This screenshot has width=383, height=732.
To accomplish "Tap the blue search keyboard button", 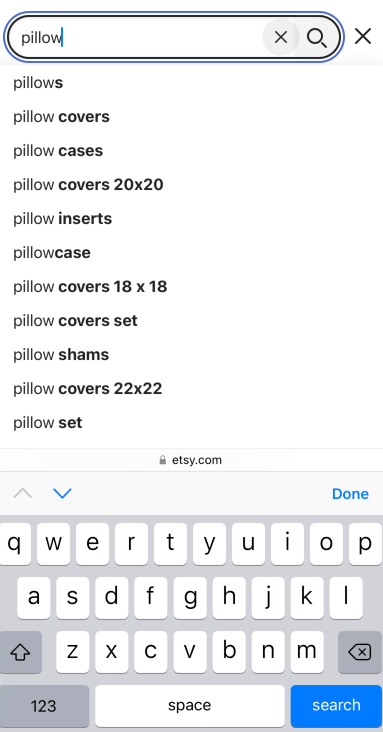I will pos(336,706).
